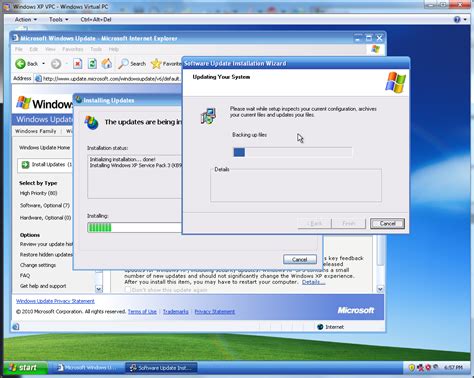Click the disabled Finish button in wizard
474x378 pixels.
[349, 223]
